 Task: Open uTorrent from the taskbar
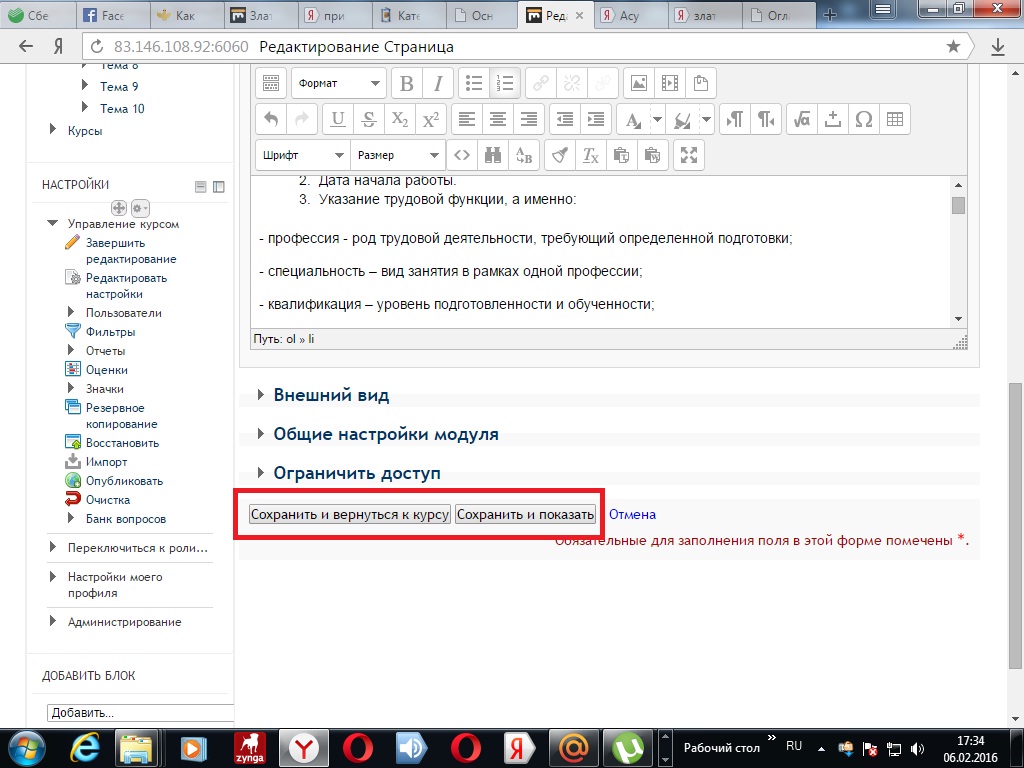click(628, 748)
